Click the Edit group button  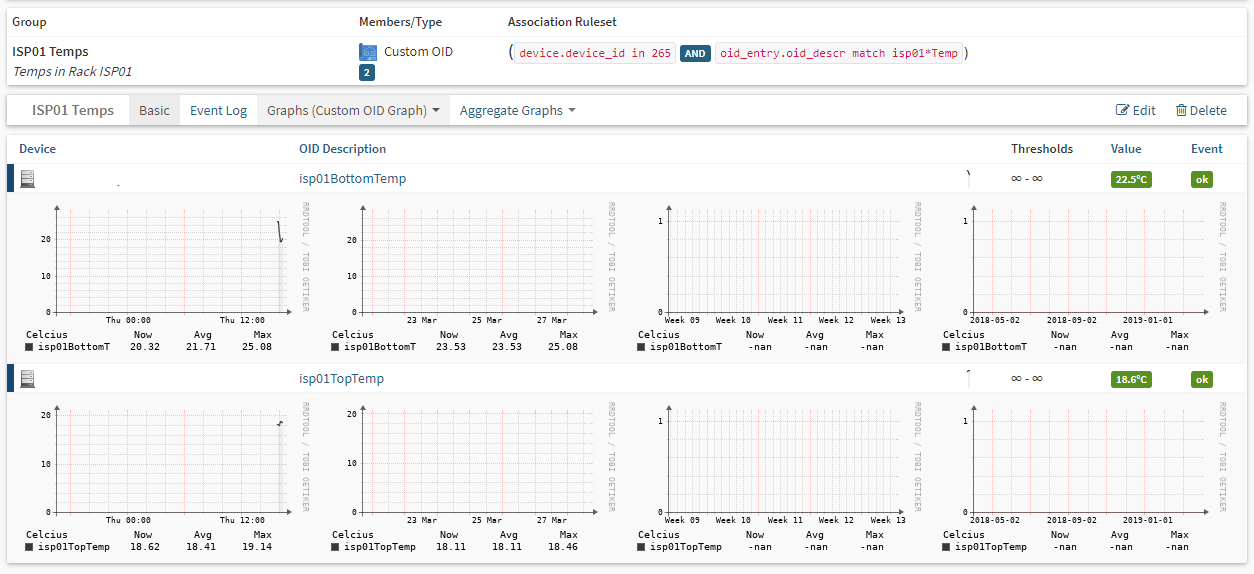[1135, 110]
